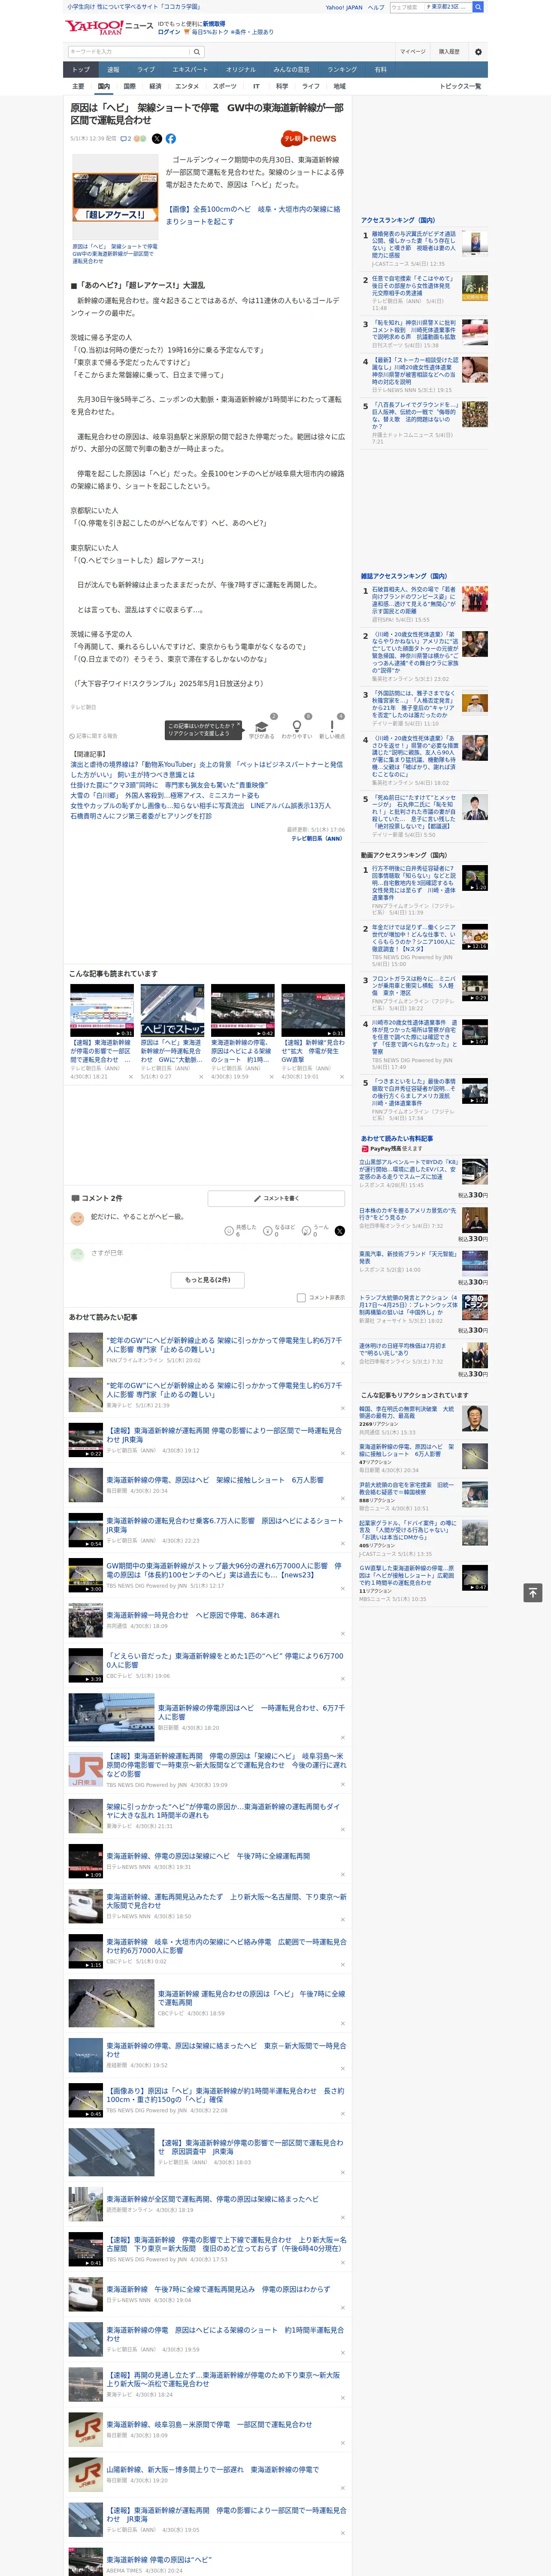The width and height of the screenshot is (551, 2576).
Task: Click the 共感した smiley reaction on comment
Action: tap(229, 1231)
